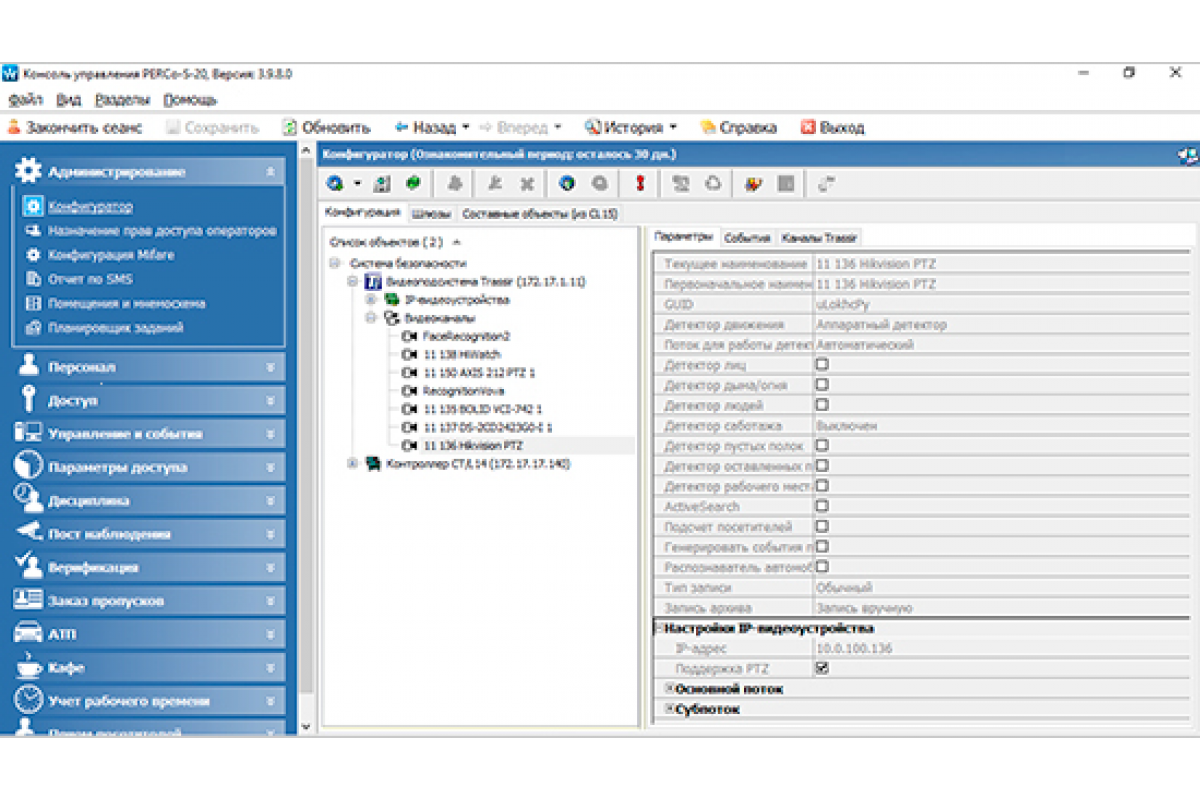Image resolution: width=1200 pixels, height=800 pixels.
Task: Toggle the Поддержка PTZ checkbox
Action: point(822,669)
